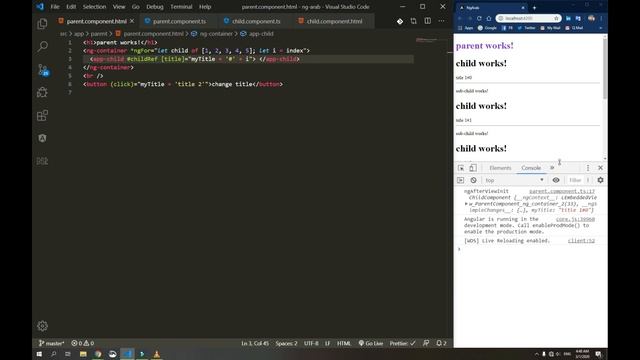Open the Manage gear in VS Code

[42, 326]
